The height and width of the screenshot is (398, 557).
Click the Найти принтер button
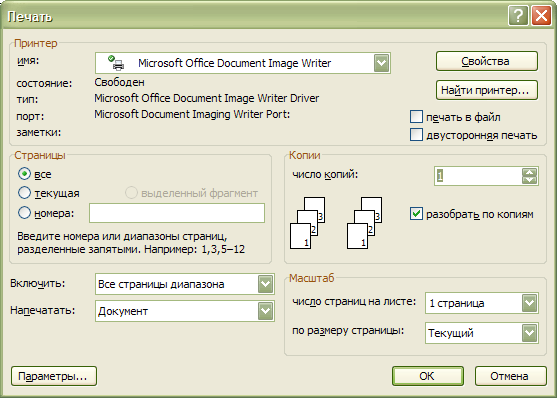click(487, 90)
